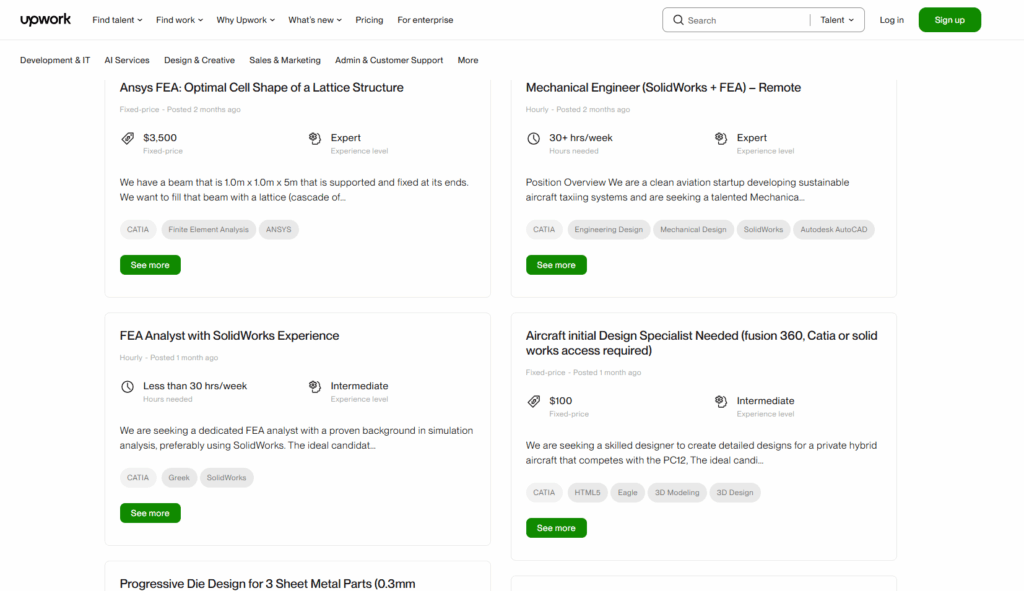
Task: Expand the What's new dropdown
Action: coord(314,19)
